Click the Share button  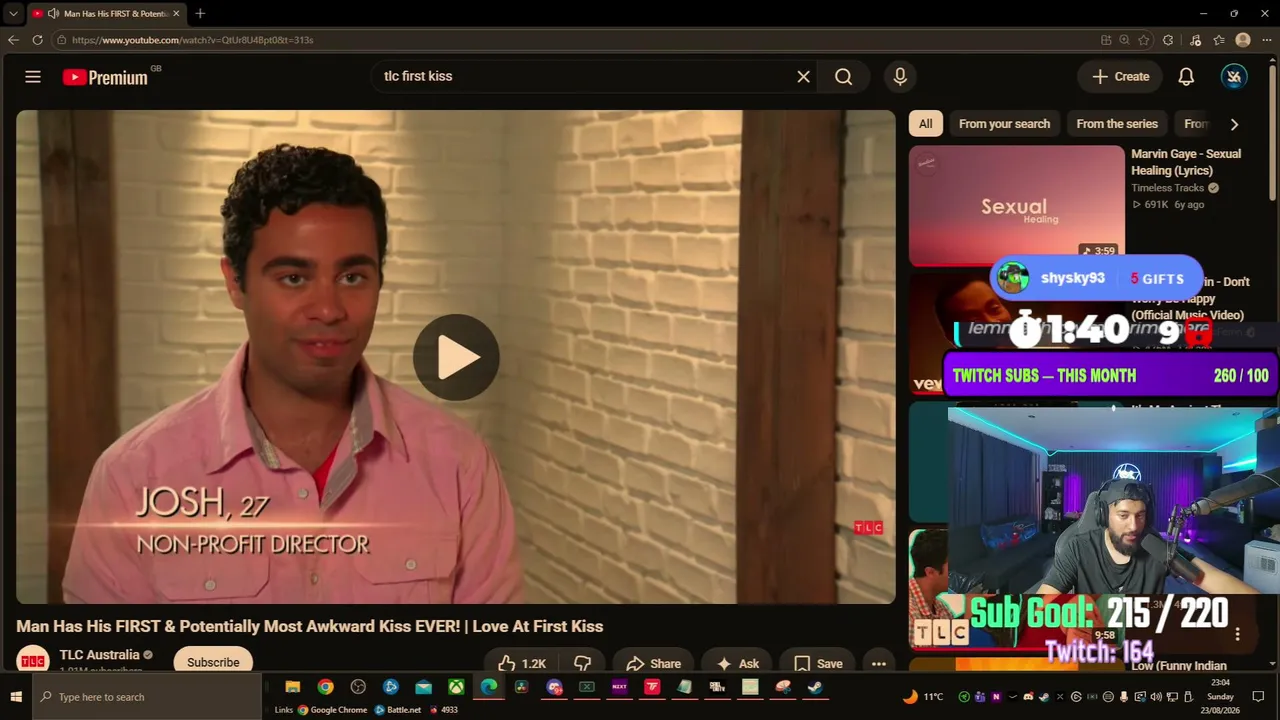click(x=653, y=663)
